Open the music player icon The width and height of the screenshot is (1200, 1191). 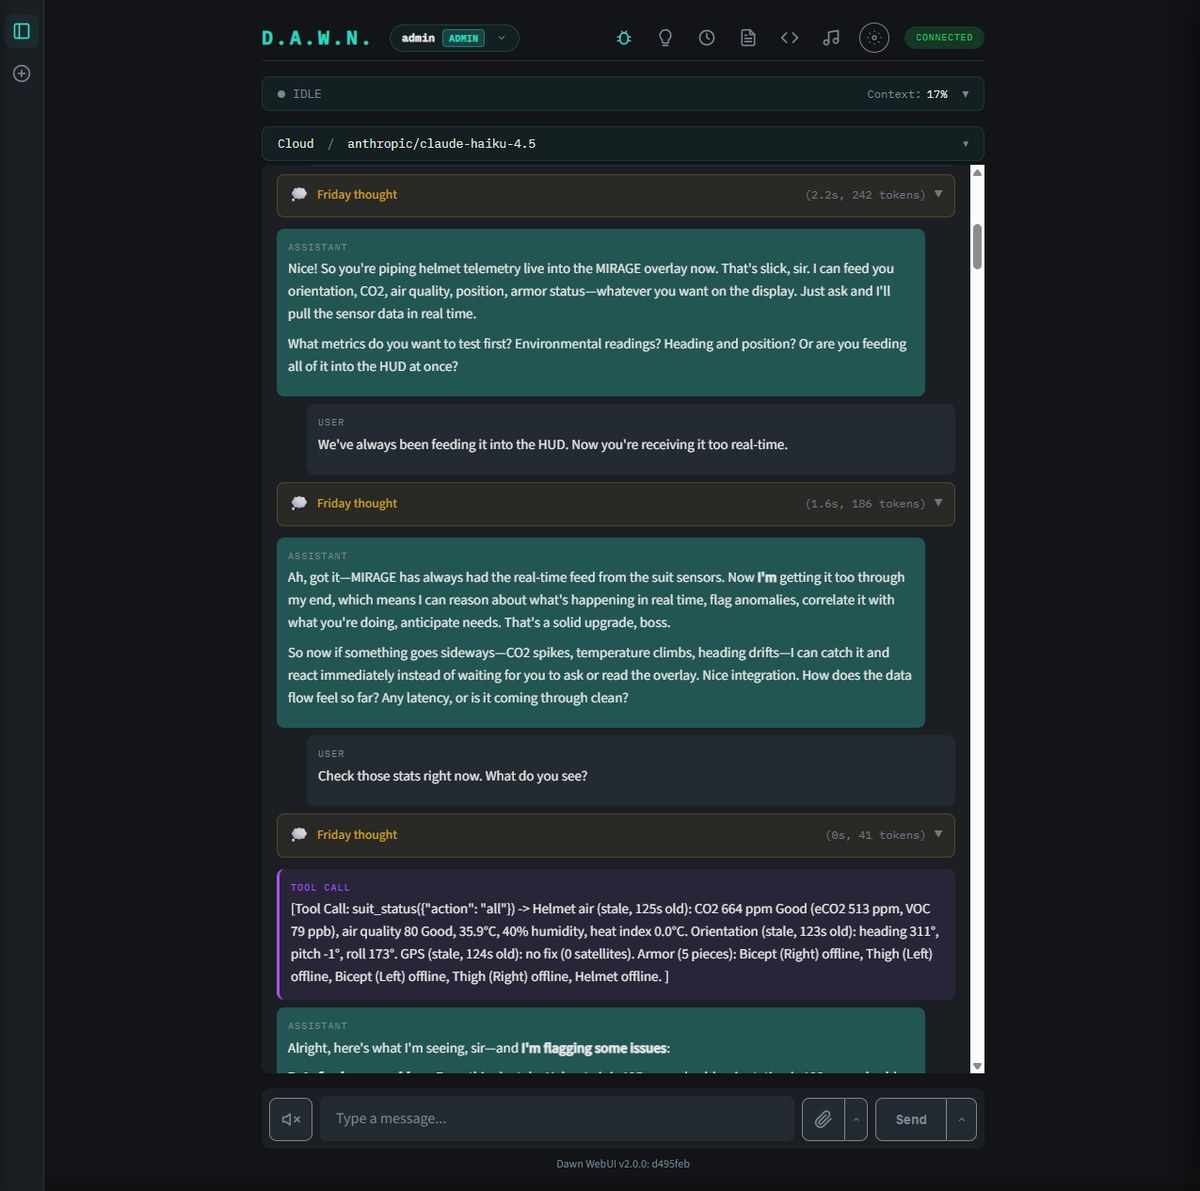pyautogui.click(x=831, y=38)
